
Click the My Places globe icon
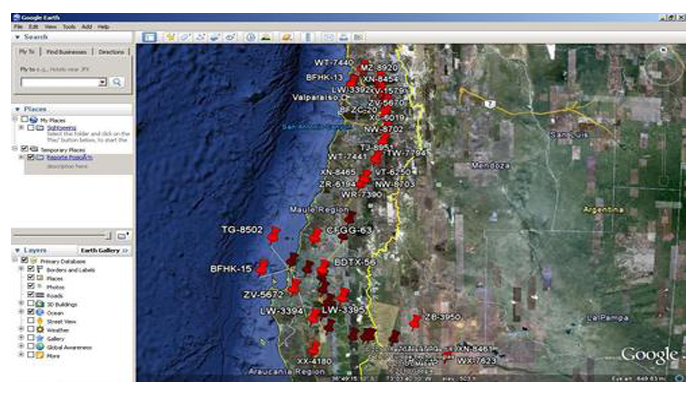click(33, 120)
